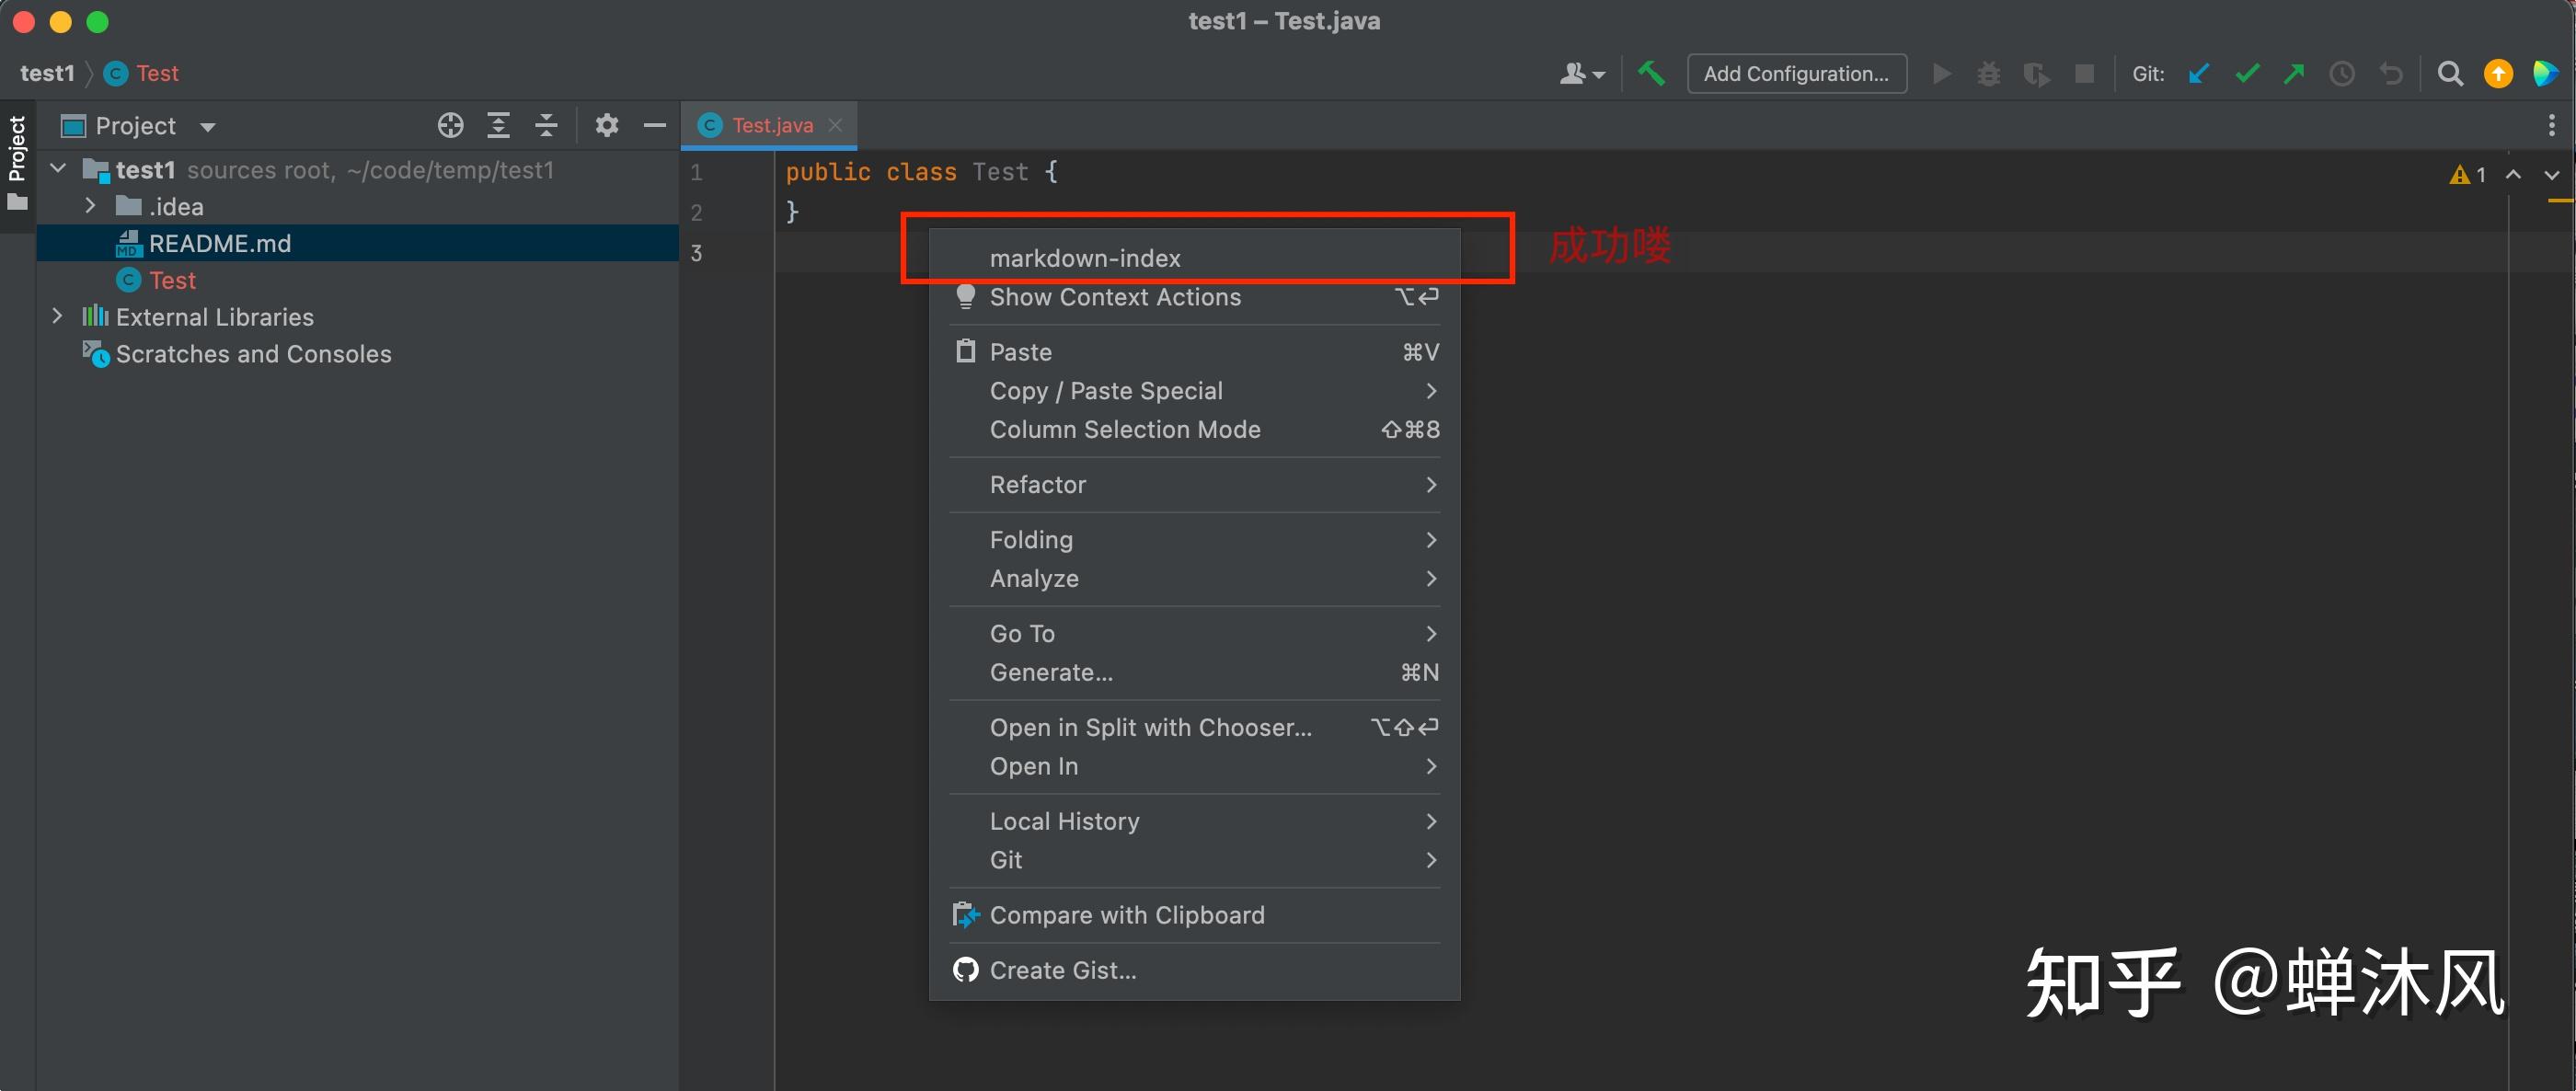This screenshot has width=2576, height=1091.
Task: Open Project panel settings gear
Action: point(607,126)
